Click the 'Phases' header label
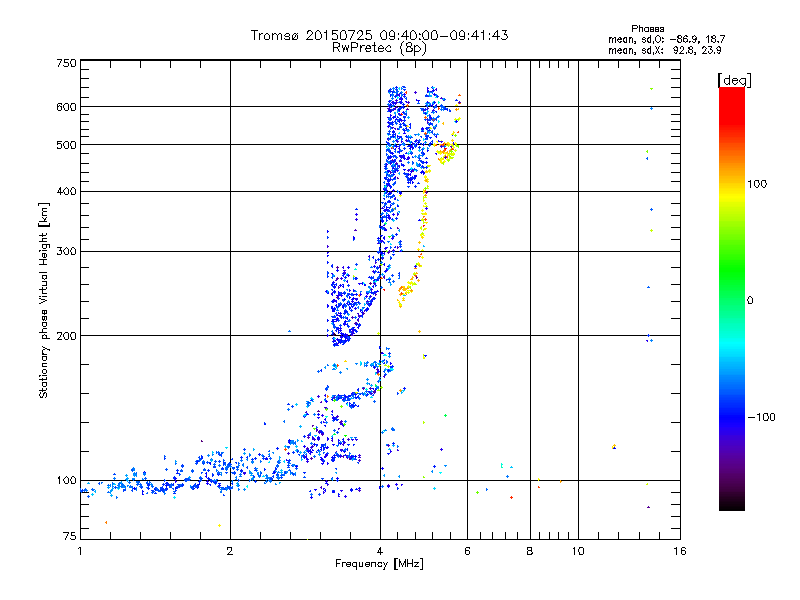Viewport: 800px width, 600px height. [x=647, y=29]
